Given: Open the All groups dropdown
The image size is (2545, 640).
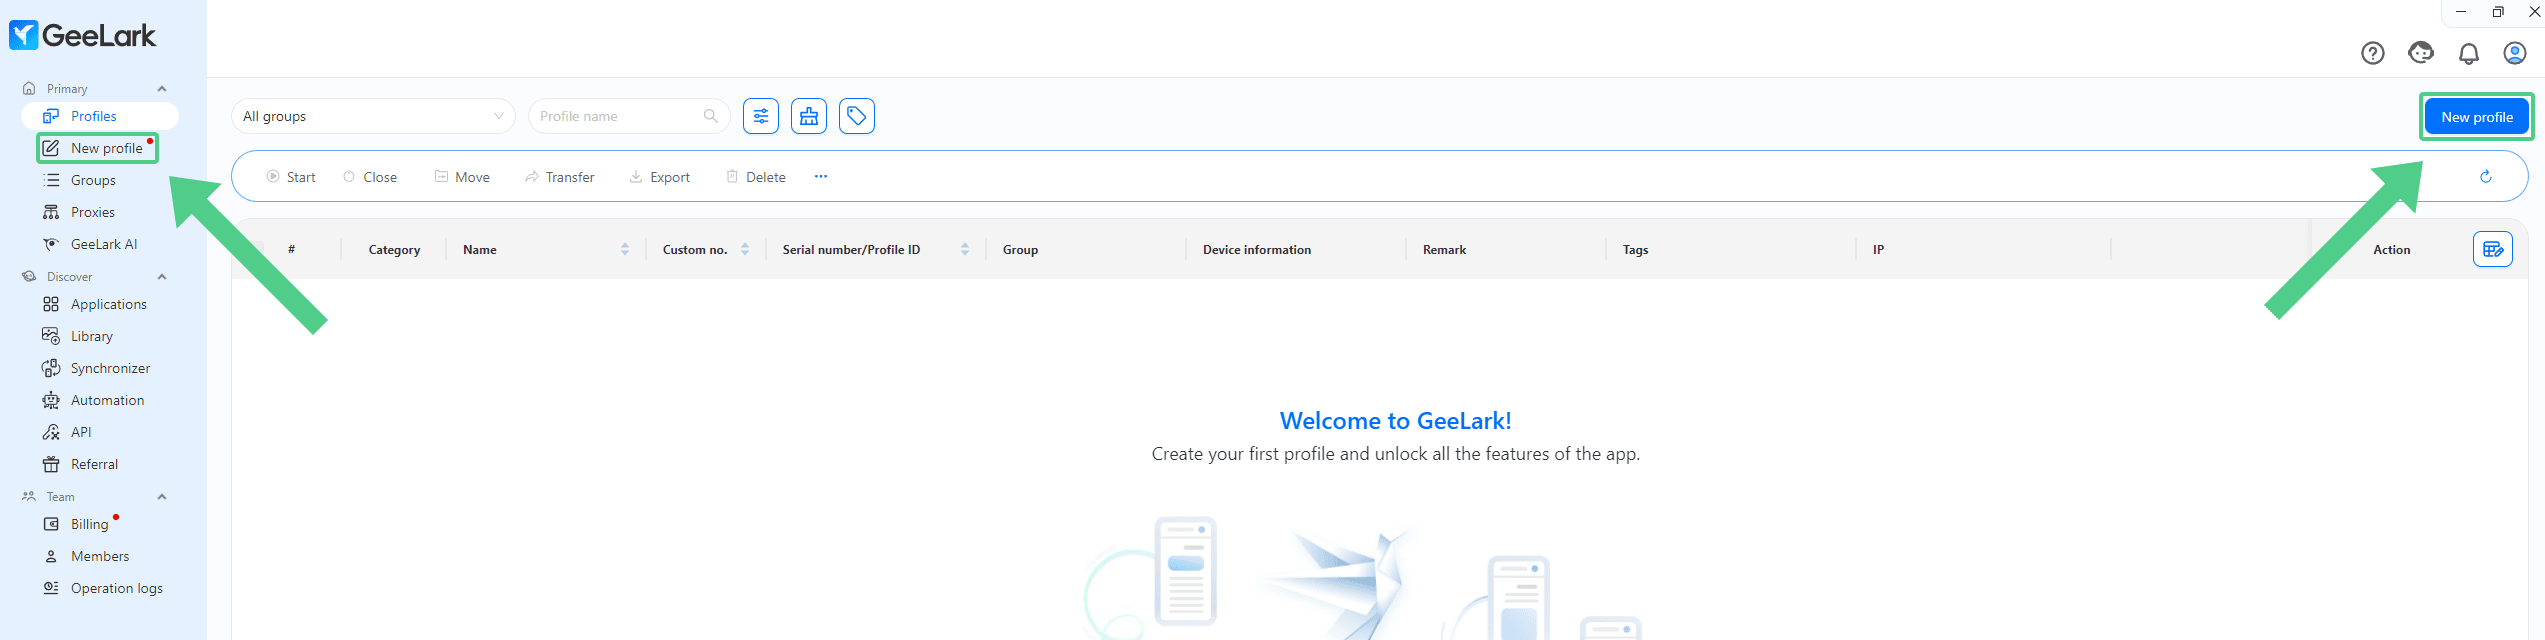Looking at the screenshot, I should point(373,116).
